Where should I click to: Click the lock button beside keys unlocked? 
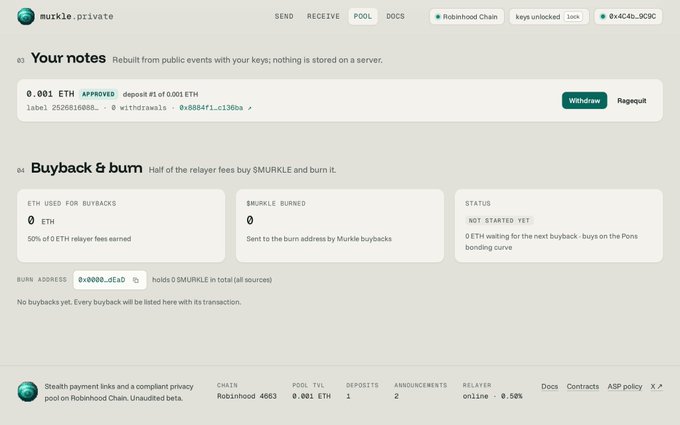(x=573, y=17)
